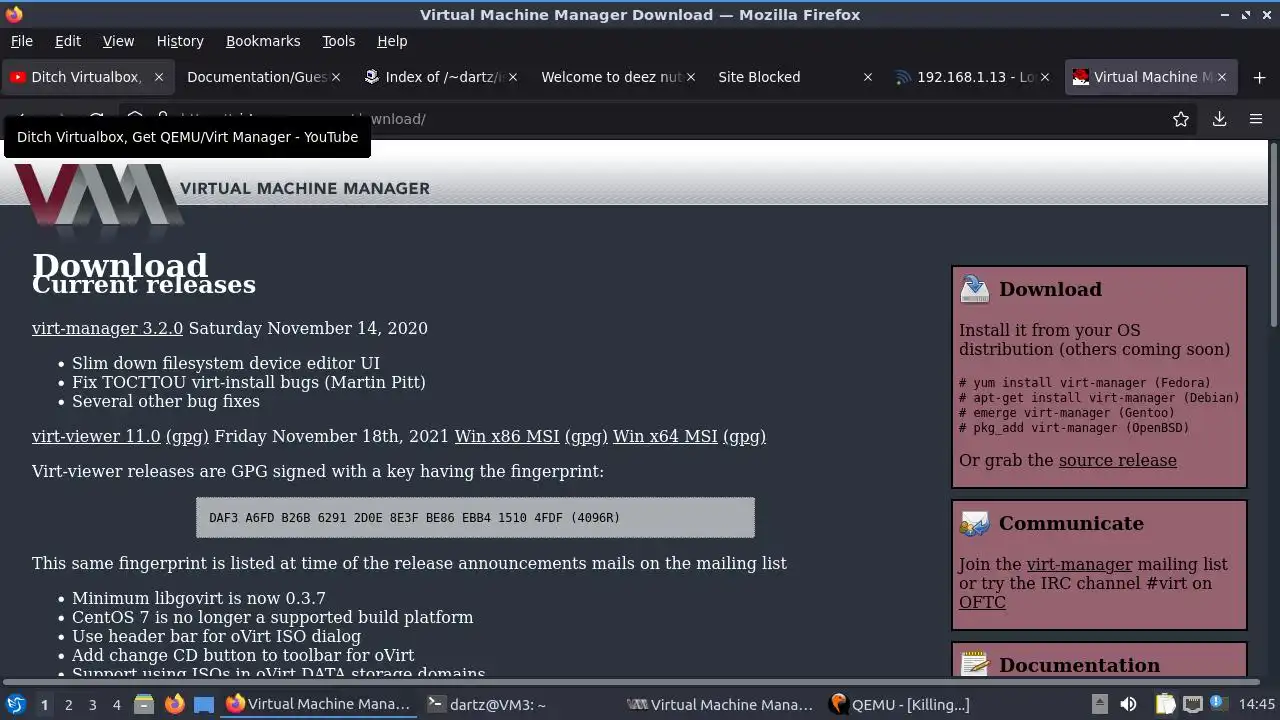Viewport: 1280px width, 720px height.
Task: Open the Win x64 MSI link
Action: (x=665, y=436)
